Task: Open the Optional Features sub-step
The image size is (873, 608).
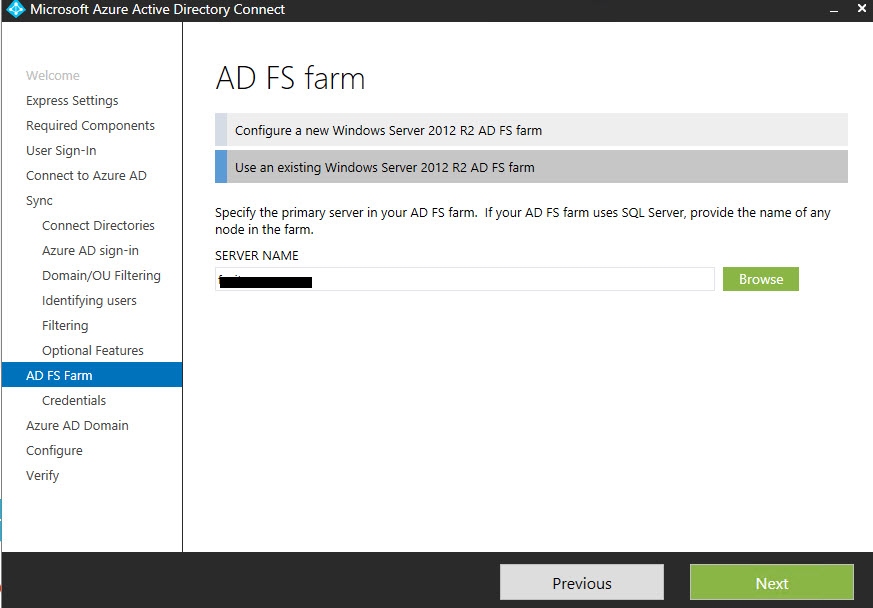Action: tap(93, 351)
